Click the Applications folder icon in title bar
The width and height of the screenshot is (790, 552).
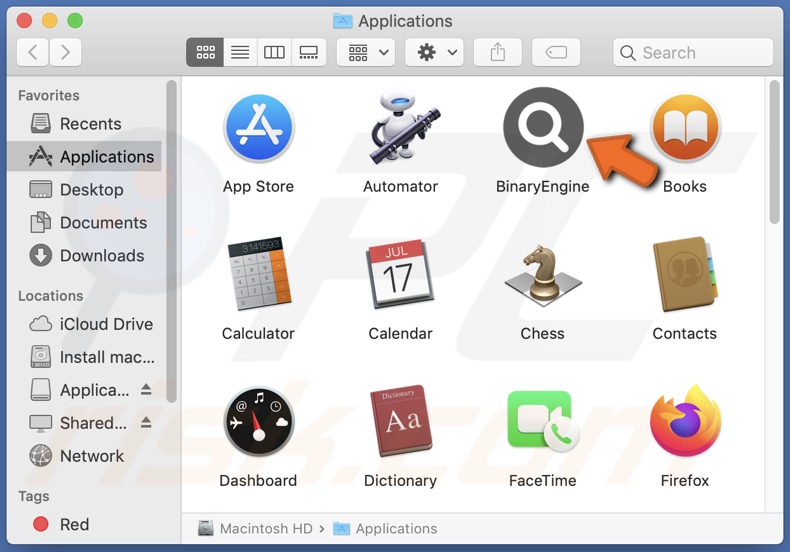[x=343, y=21]
